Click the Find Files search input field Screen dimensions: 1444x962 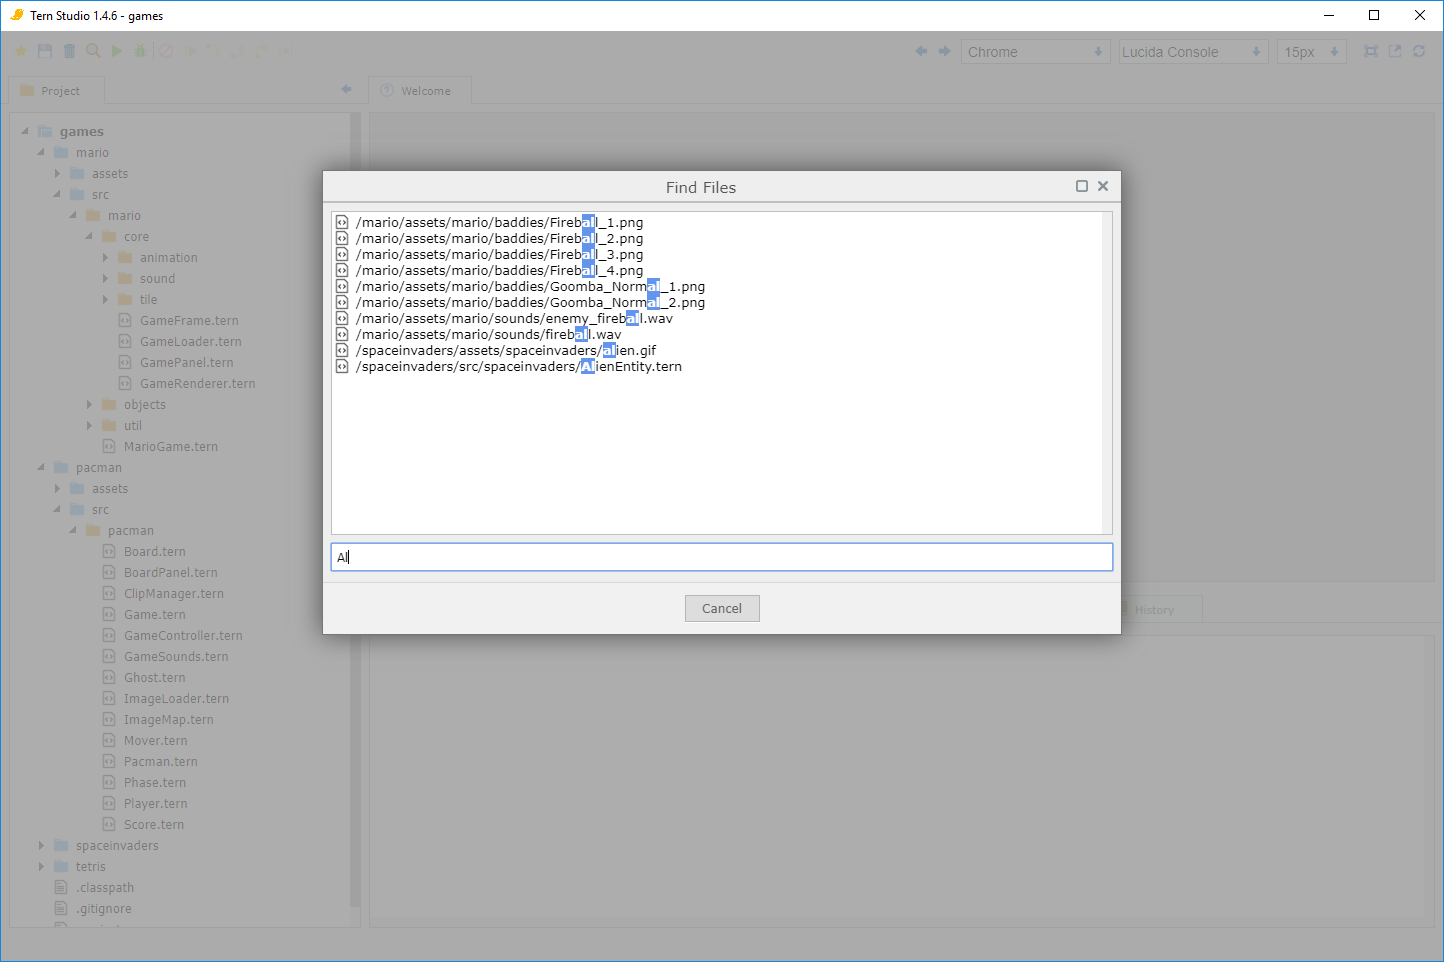721,557
